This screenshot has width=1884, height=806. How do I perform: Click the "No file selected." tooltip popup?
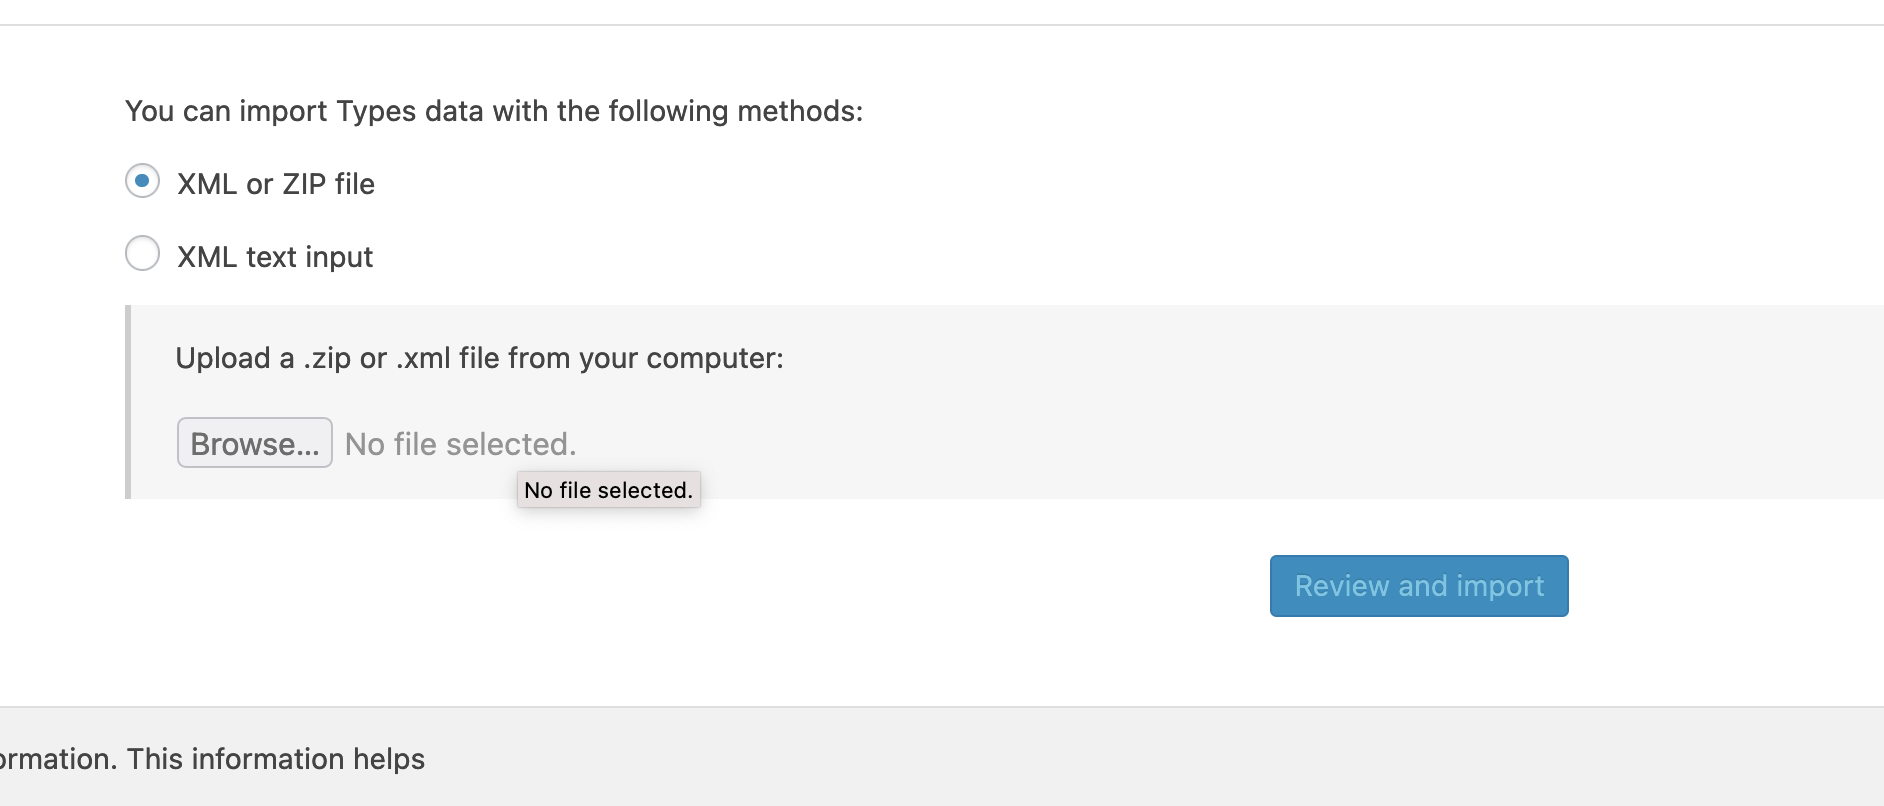tap(609, 490)
